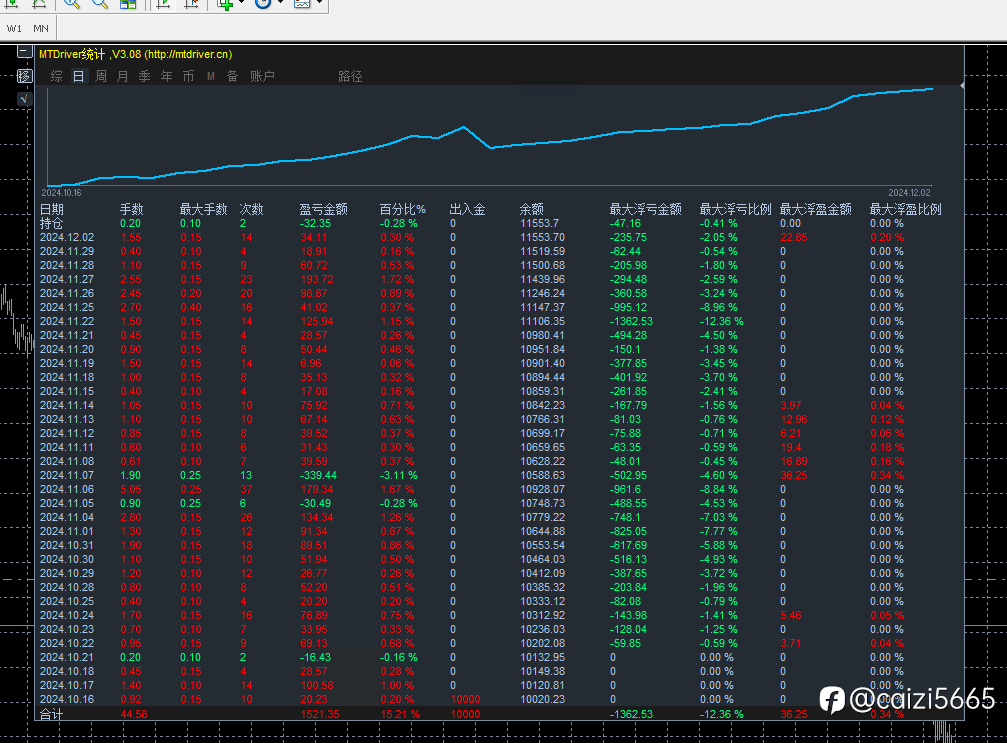Click the chart shift toolbar icon

pos(192,5)
